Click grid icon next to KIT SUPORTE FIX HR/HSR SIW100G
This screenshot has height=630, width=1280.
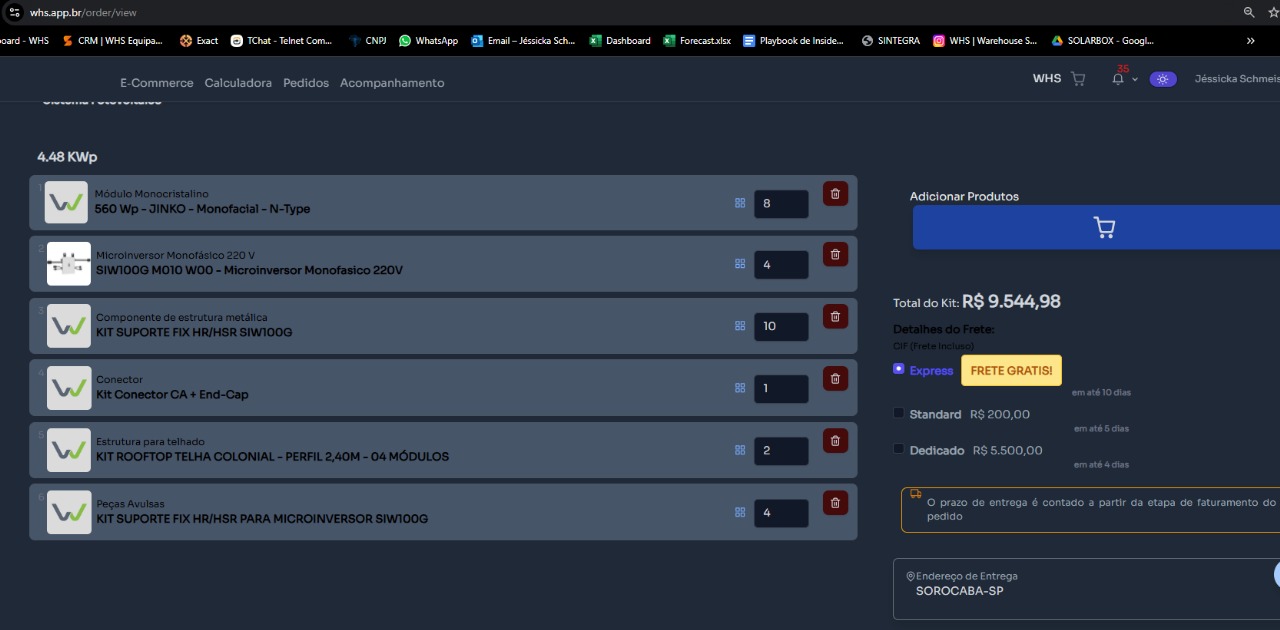[740, 326]
